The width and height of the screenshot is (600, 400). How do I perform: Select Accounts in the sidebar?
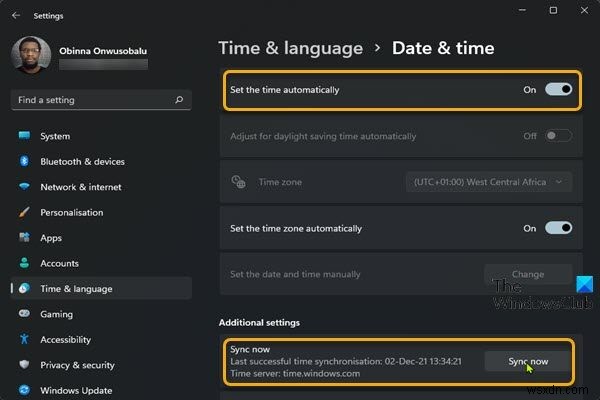point(59,263)
